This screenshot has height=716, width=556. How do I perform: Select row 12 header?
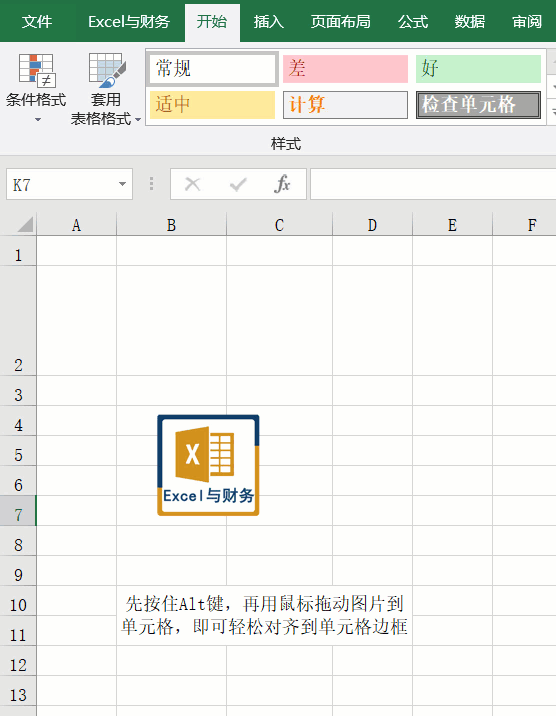click(x=18, y=660)
